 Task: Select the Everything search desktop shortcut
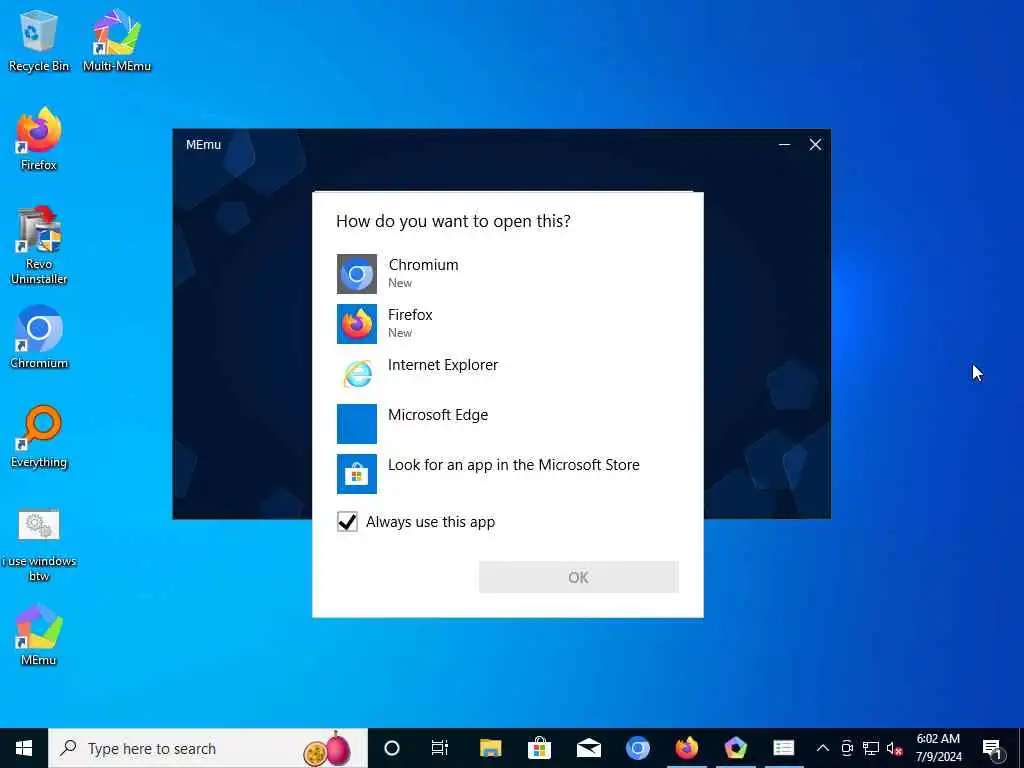coord(39,436)
